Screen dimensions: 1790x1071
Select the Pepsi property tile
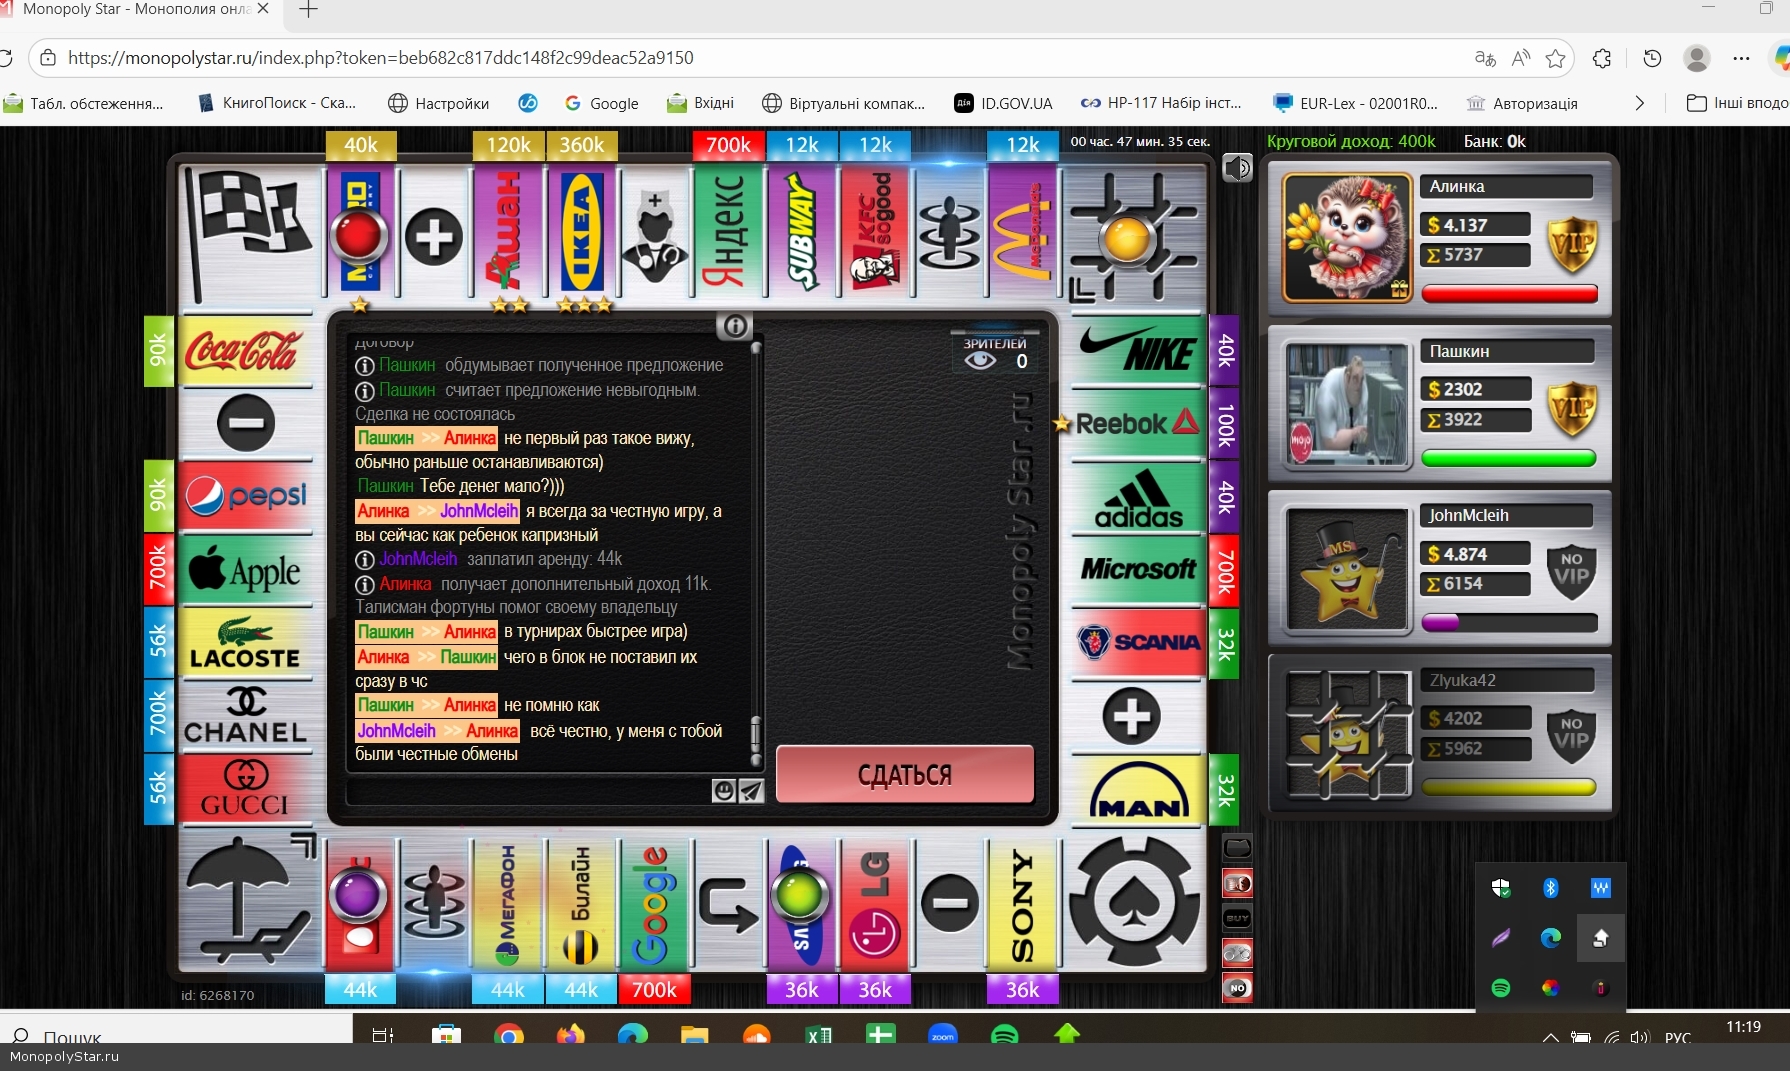click(245, 496)
